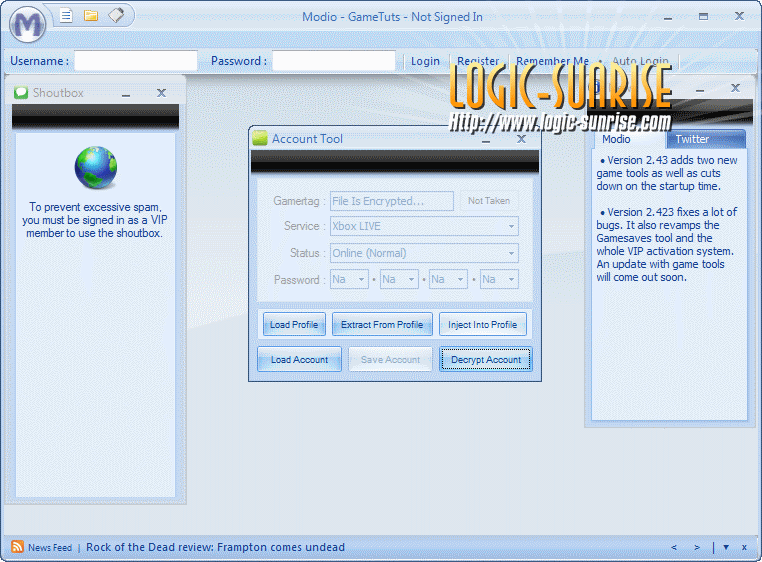Open the second Password Na dropdown
Image resolution: width=762 pixels, height=562 pixels.
tap(411, 280)
